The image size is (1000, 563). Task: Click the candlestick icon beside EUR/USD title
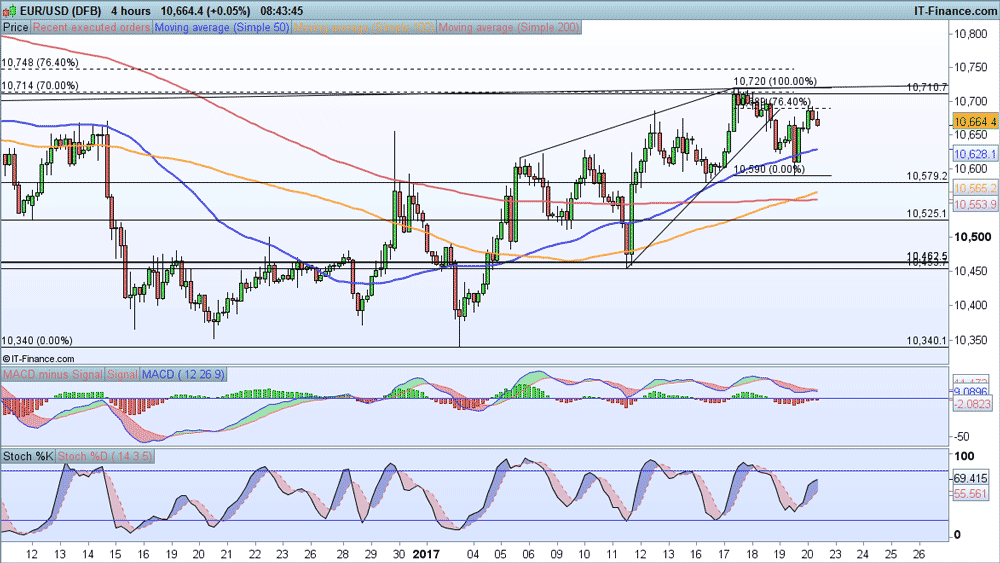pos(9,11)
